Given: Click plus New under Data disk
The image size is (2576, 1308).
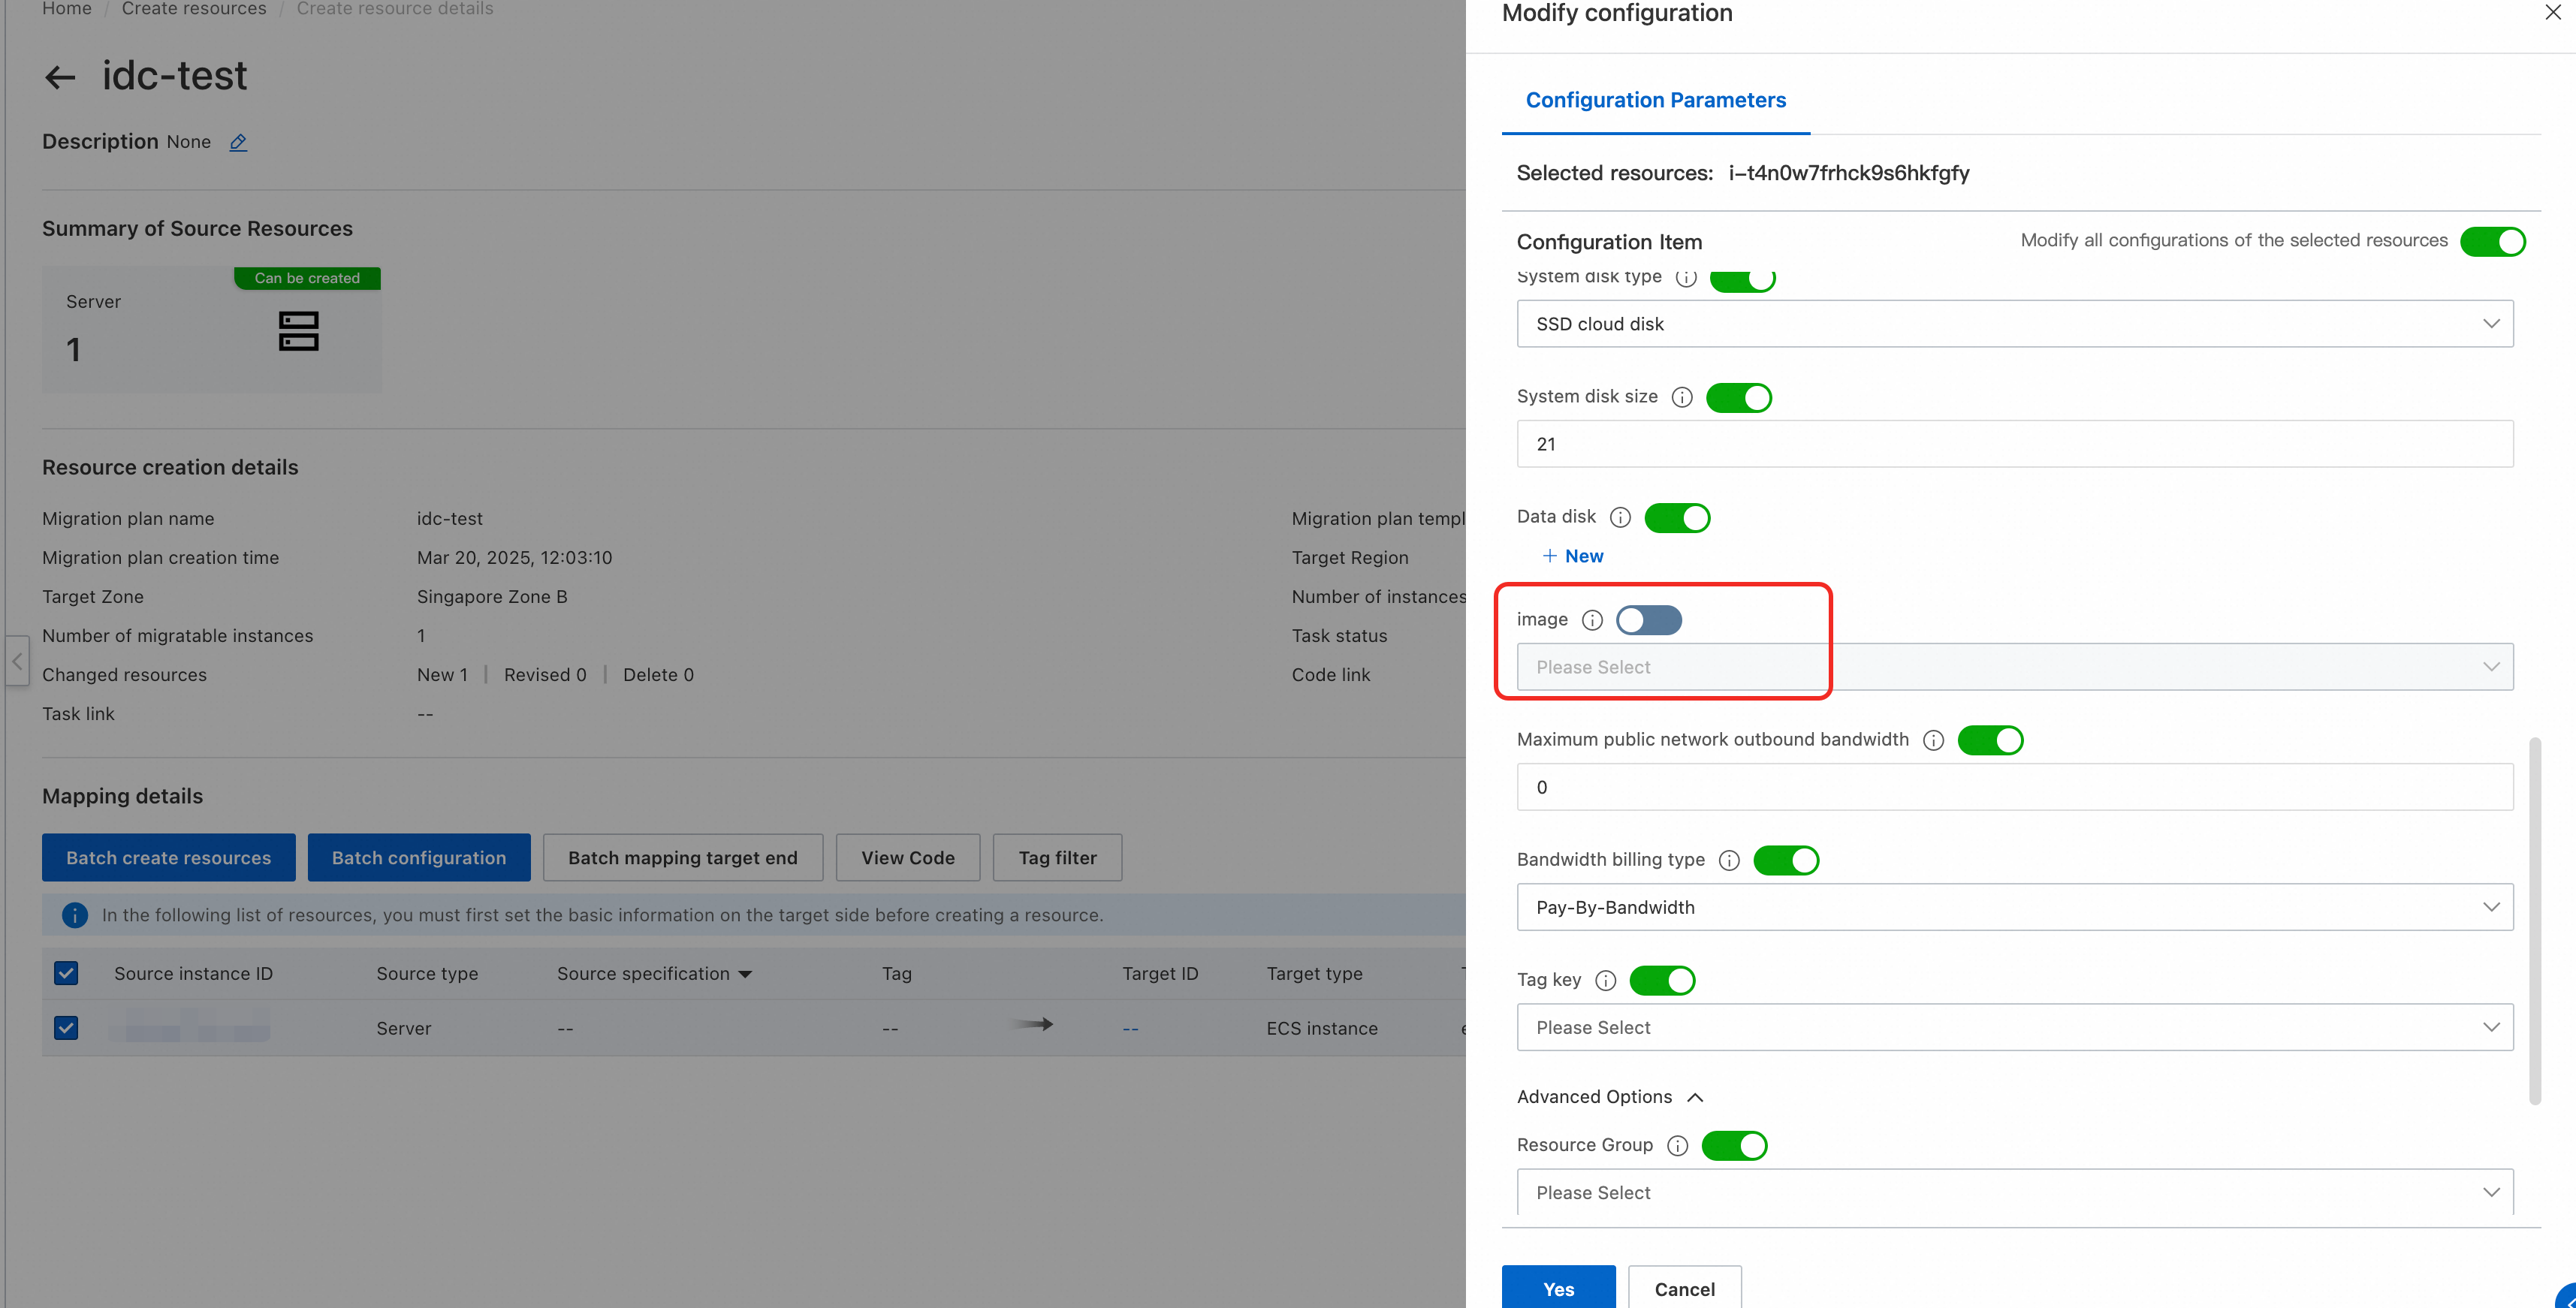Looking at the screenshot, I should [x=1573, y=556].
